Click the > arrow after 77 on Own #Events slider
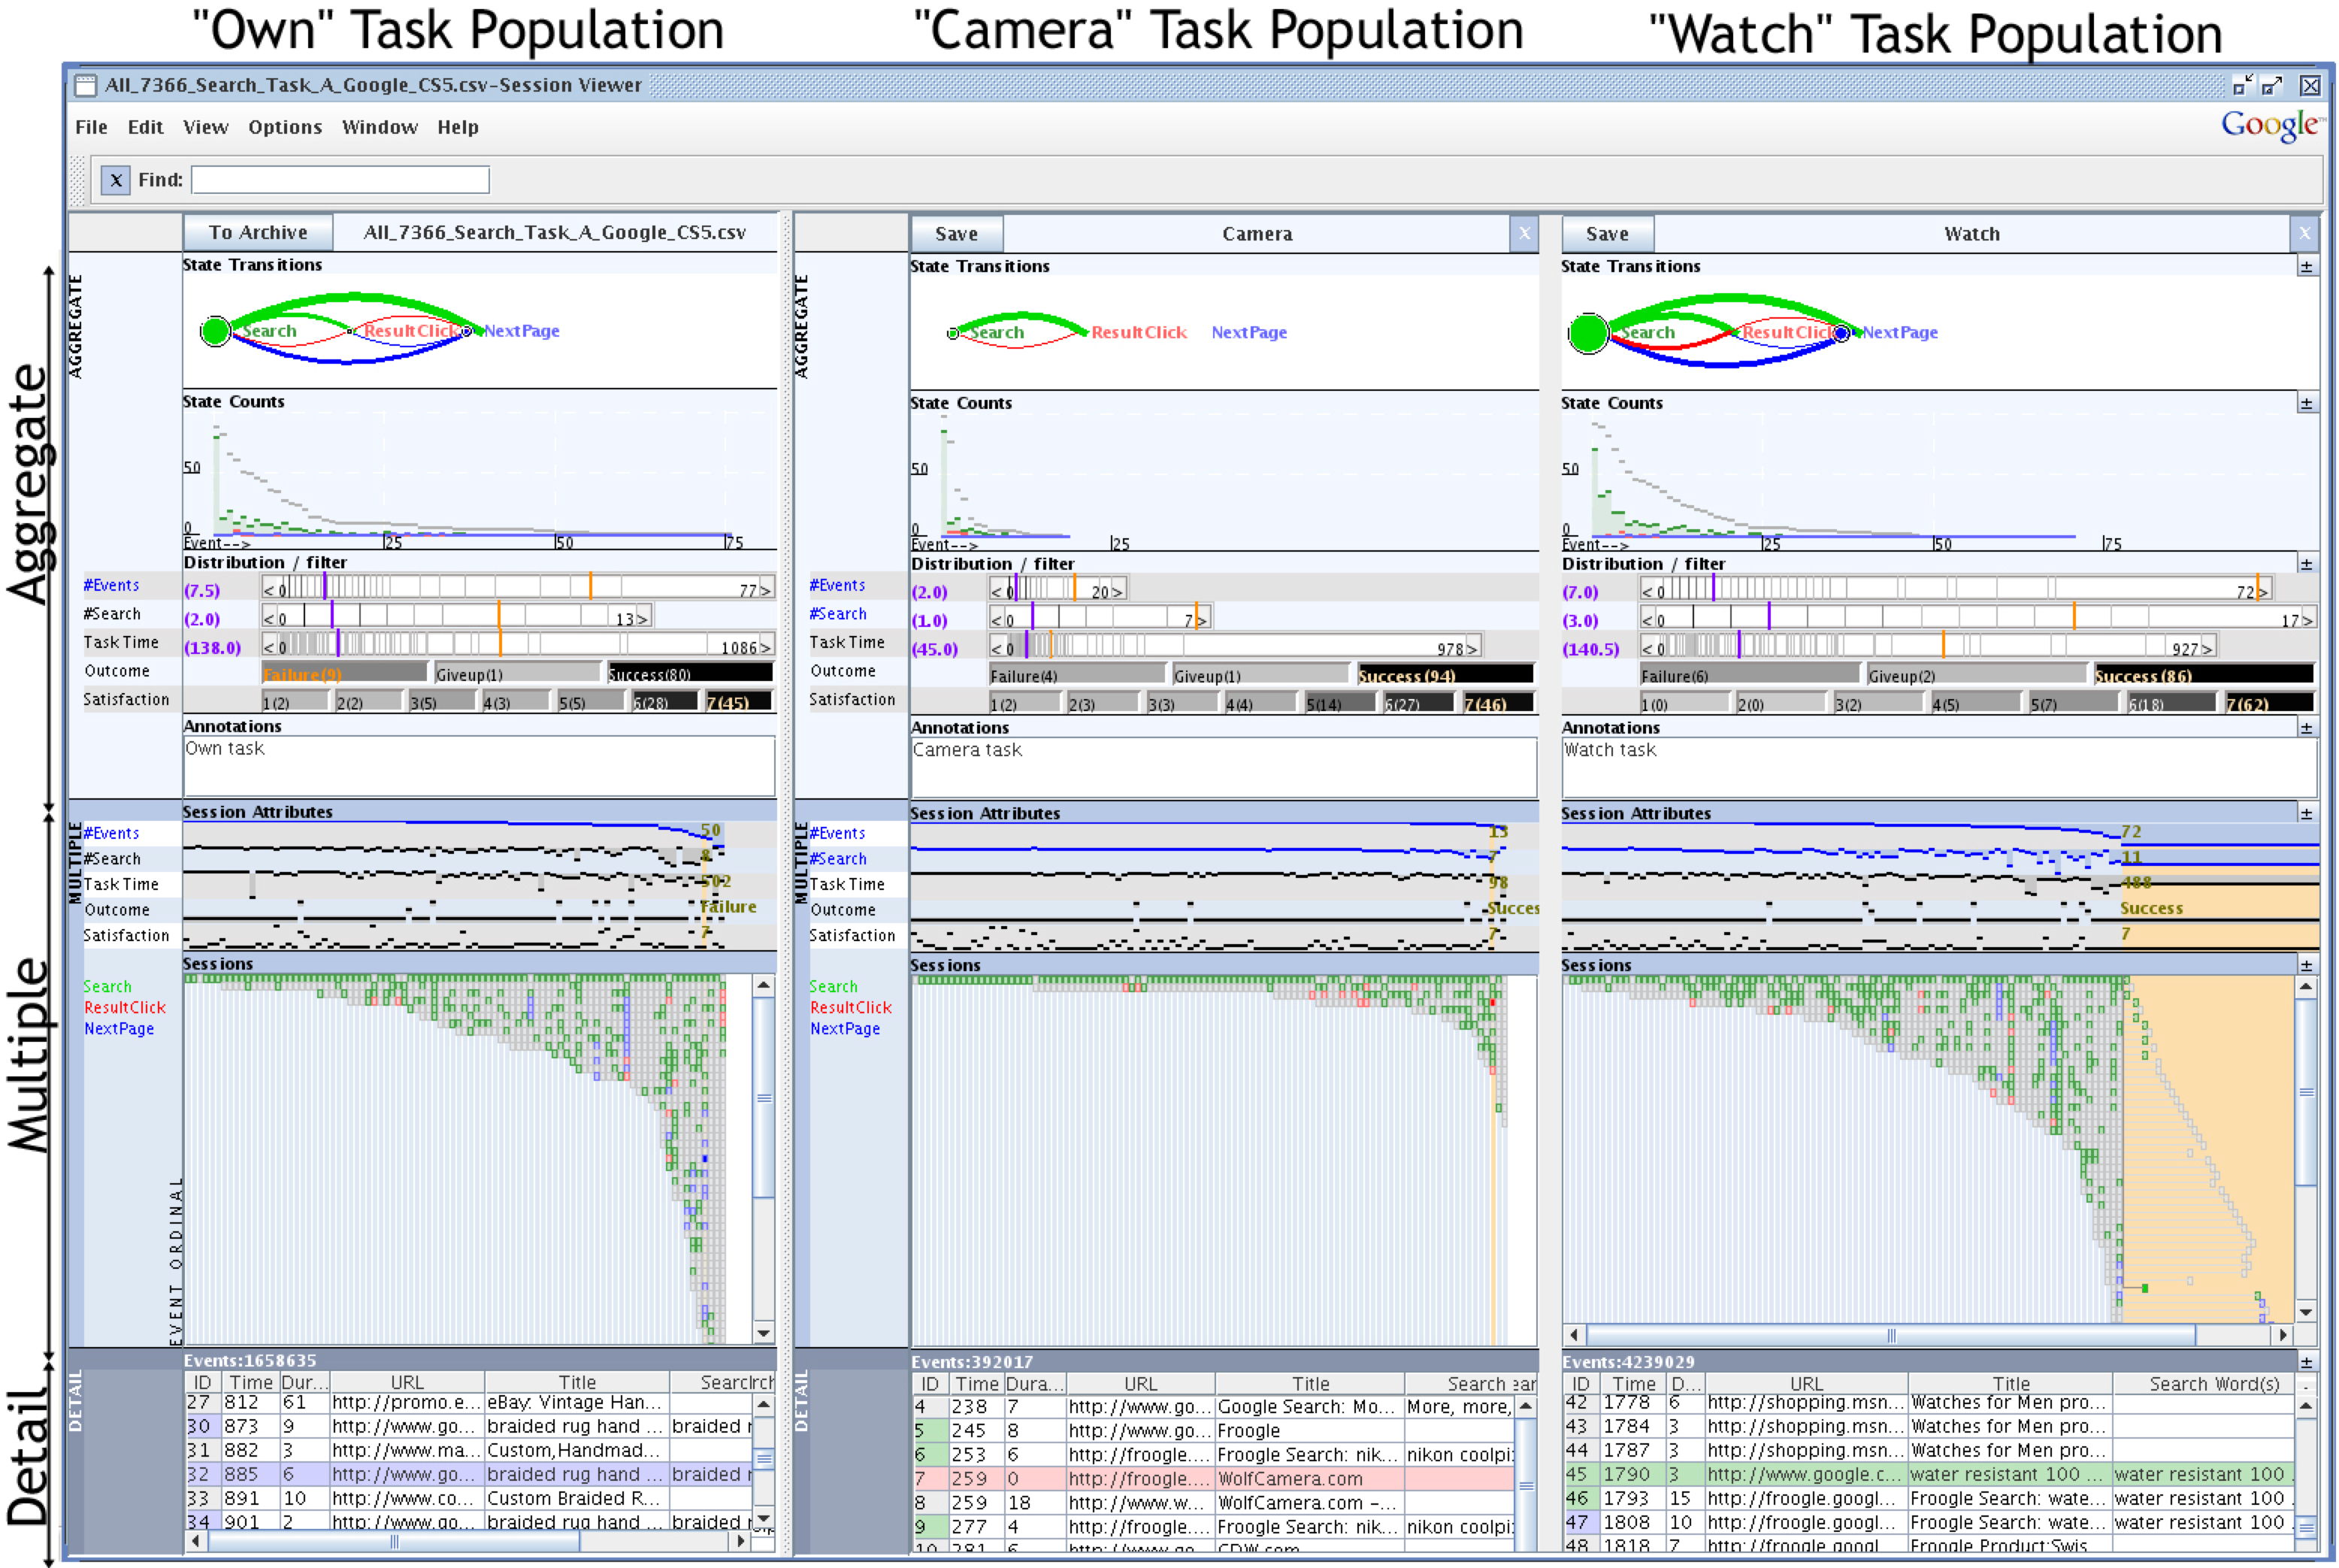The image size is (2339, 1568). 766,590
